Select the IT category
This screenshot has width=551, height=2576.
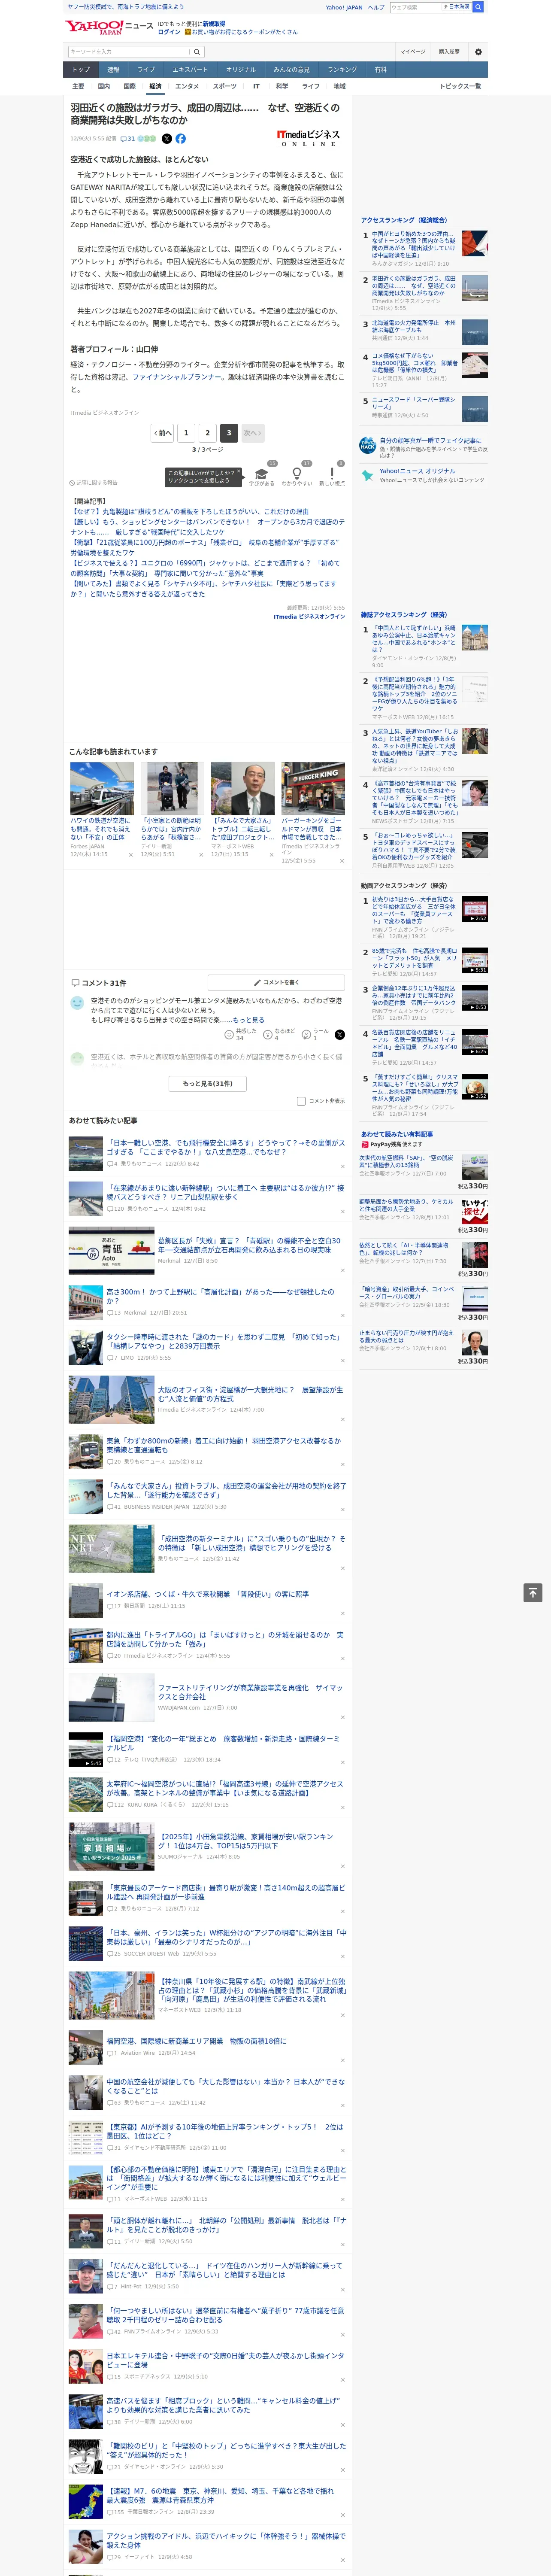point(256,86)
